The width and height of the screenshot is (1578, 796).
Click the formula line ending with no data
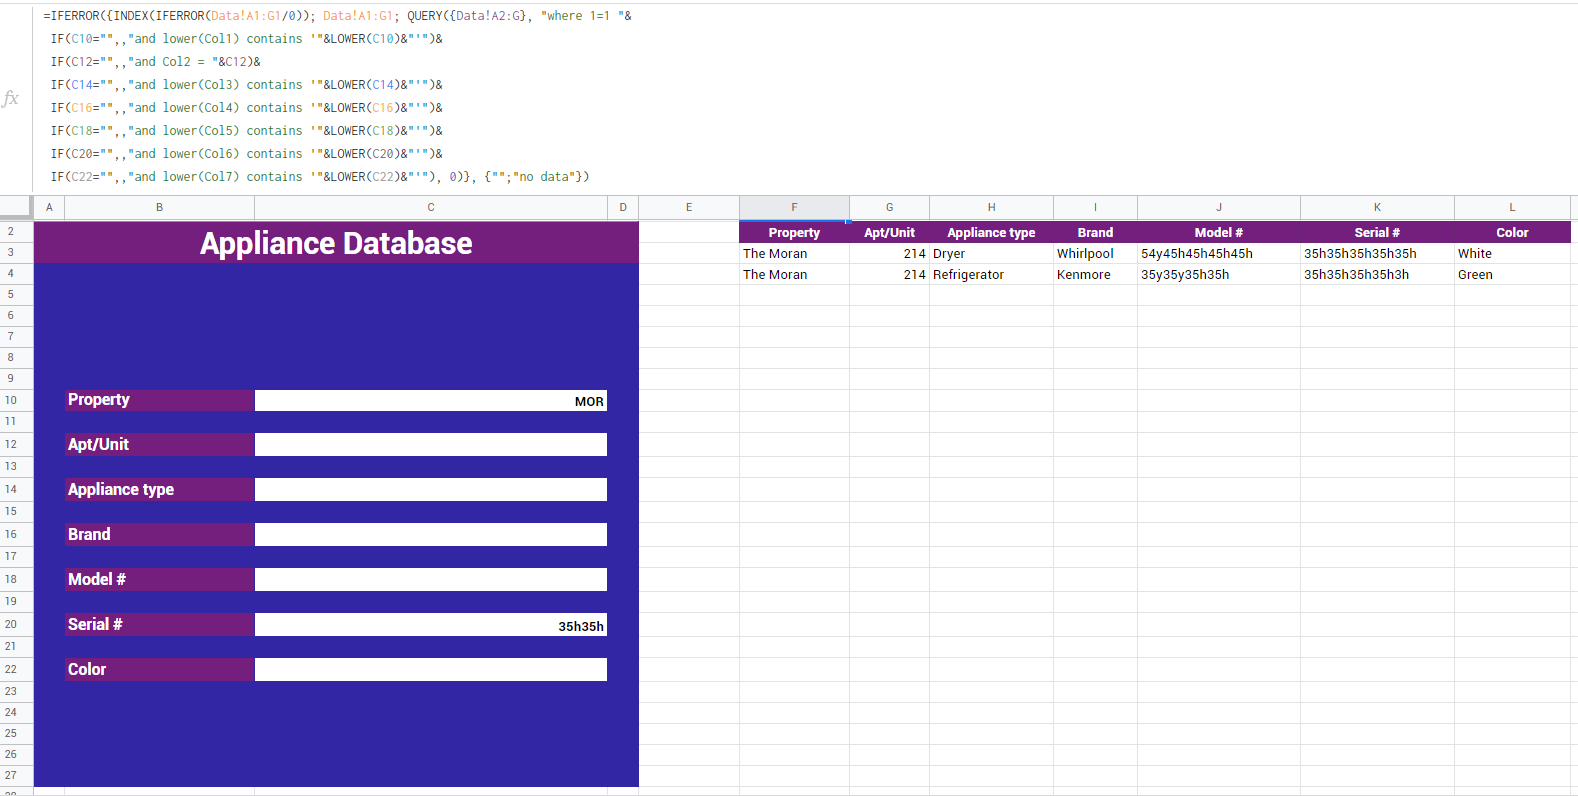pyautogui.click(x=320, y=177)
